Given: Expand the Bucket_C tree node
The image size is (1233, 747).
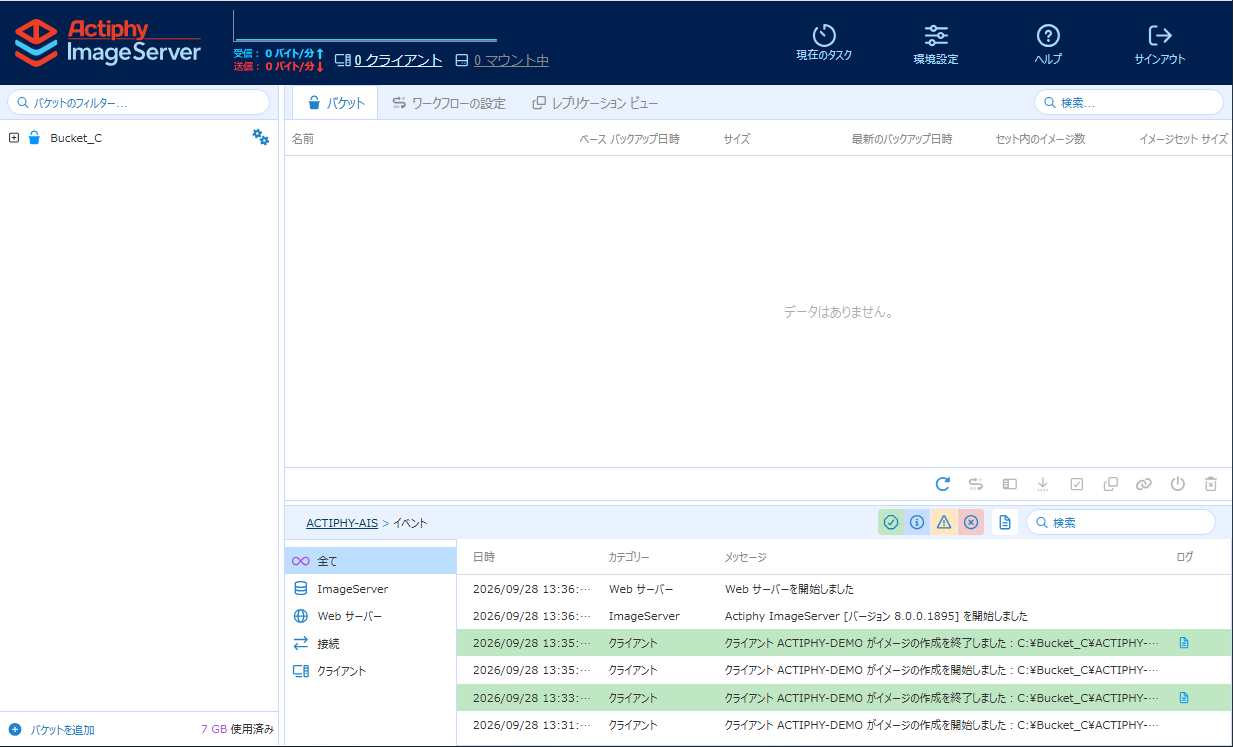Looking at the screenshot, I should pyautogui.click(x=14, y=138).
